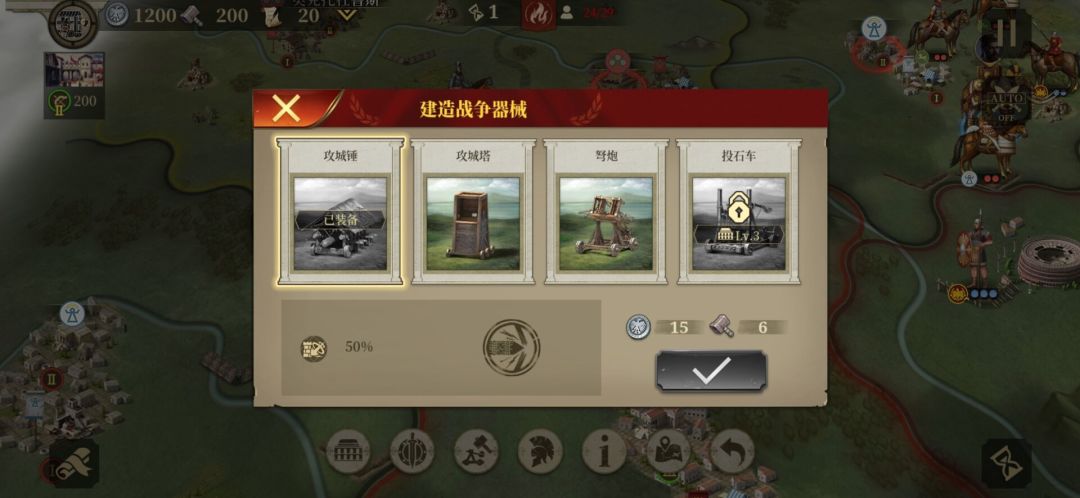
Task: Select the 攻城锤 battering ram card
Action: click(340, 211)
